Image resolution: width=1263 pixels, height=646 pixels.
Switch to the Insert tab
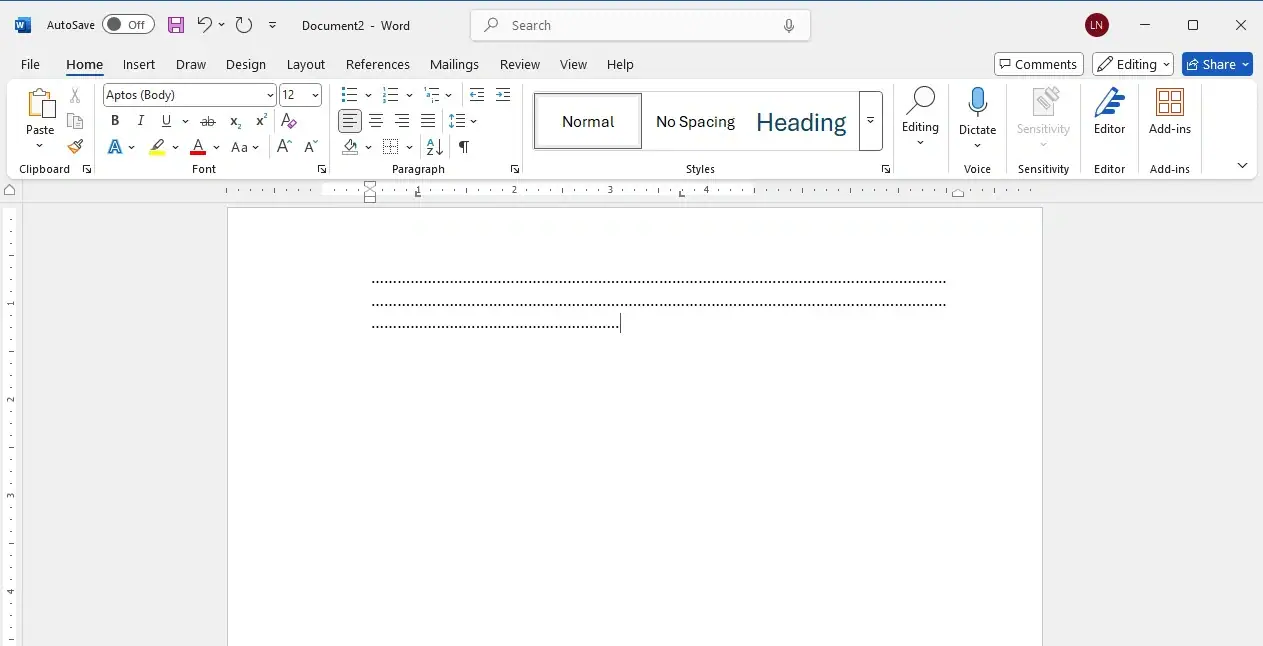(x=138, y=64)
